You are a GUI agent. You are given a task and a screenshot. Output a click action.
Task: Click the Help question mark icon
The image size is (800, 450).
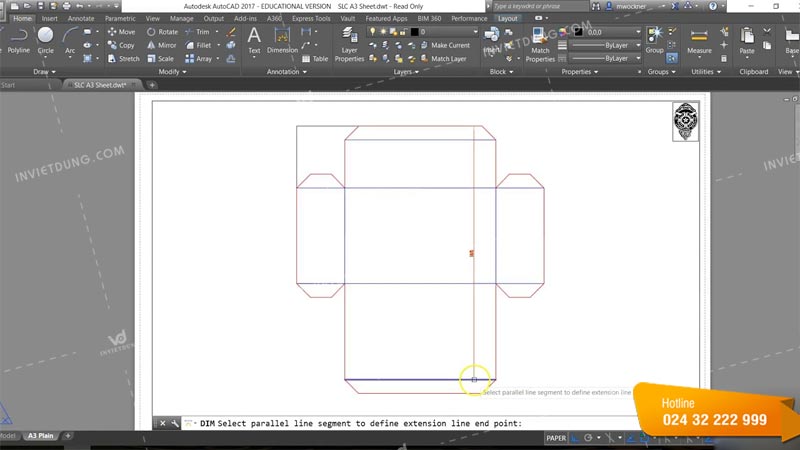click(x=713, y=6)
